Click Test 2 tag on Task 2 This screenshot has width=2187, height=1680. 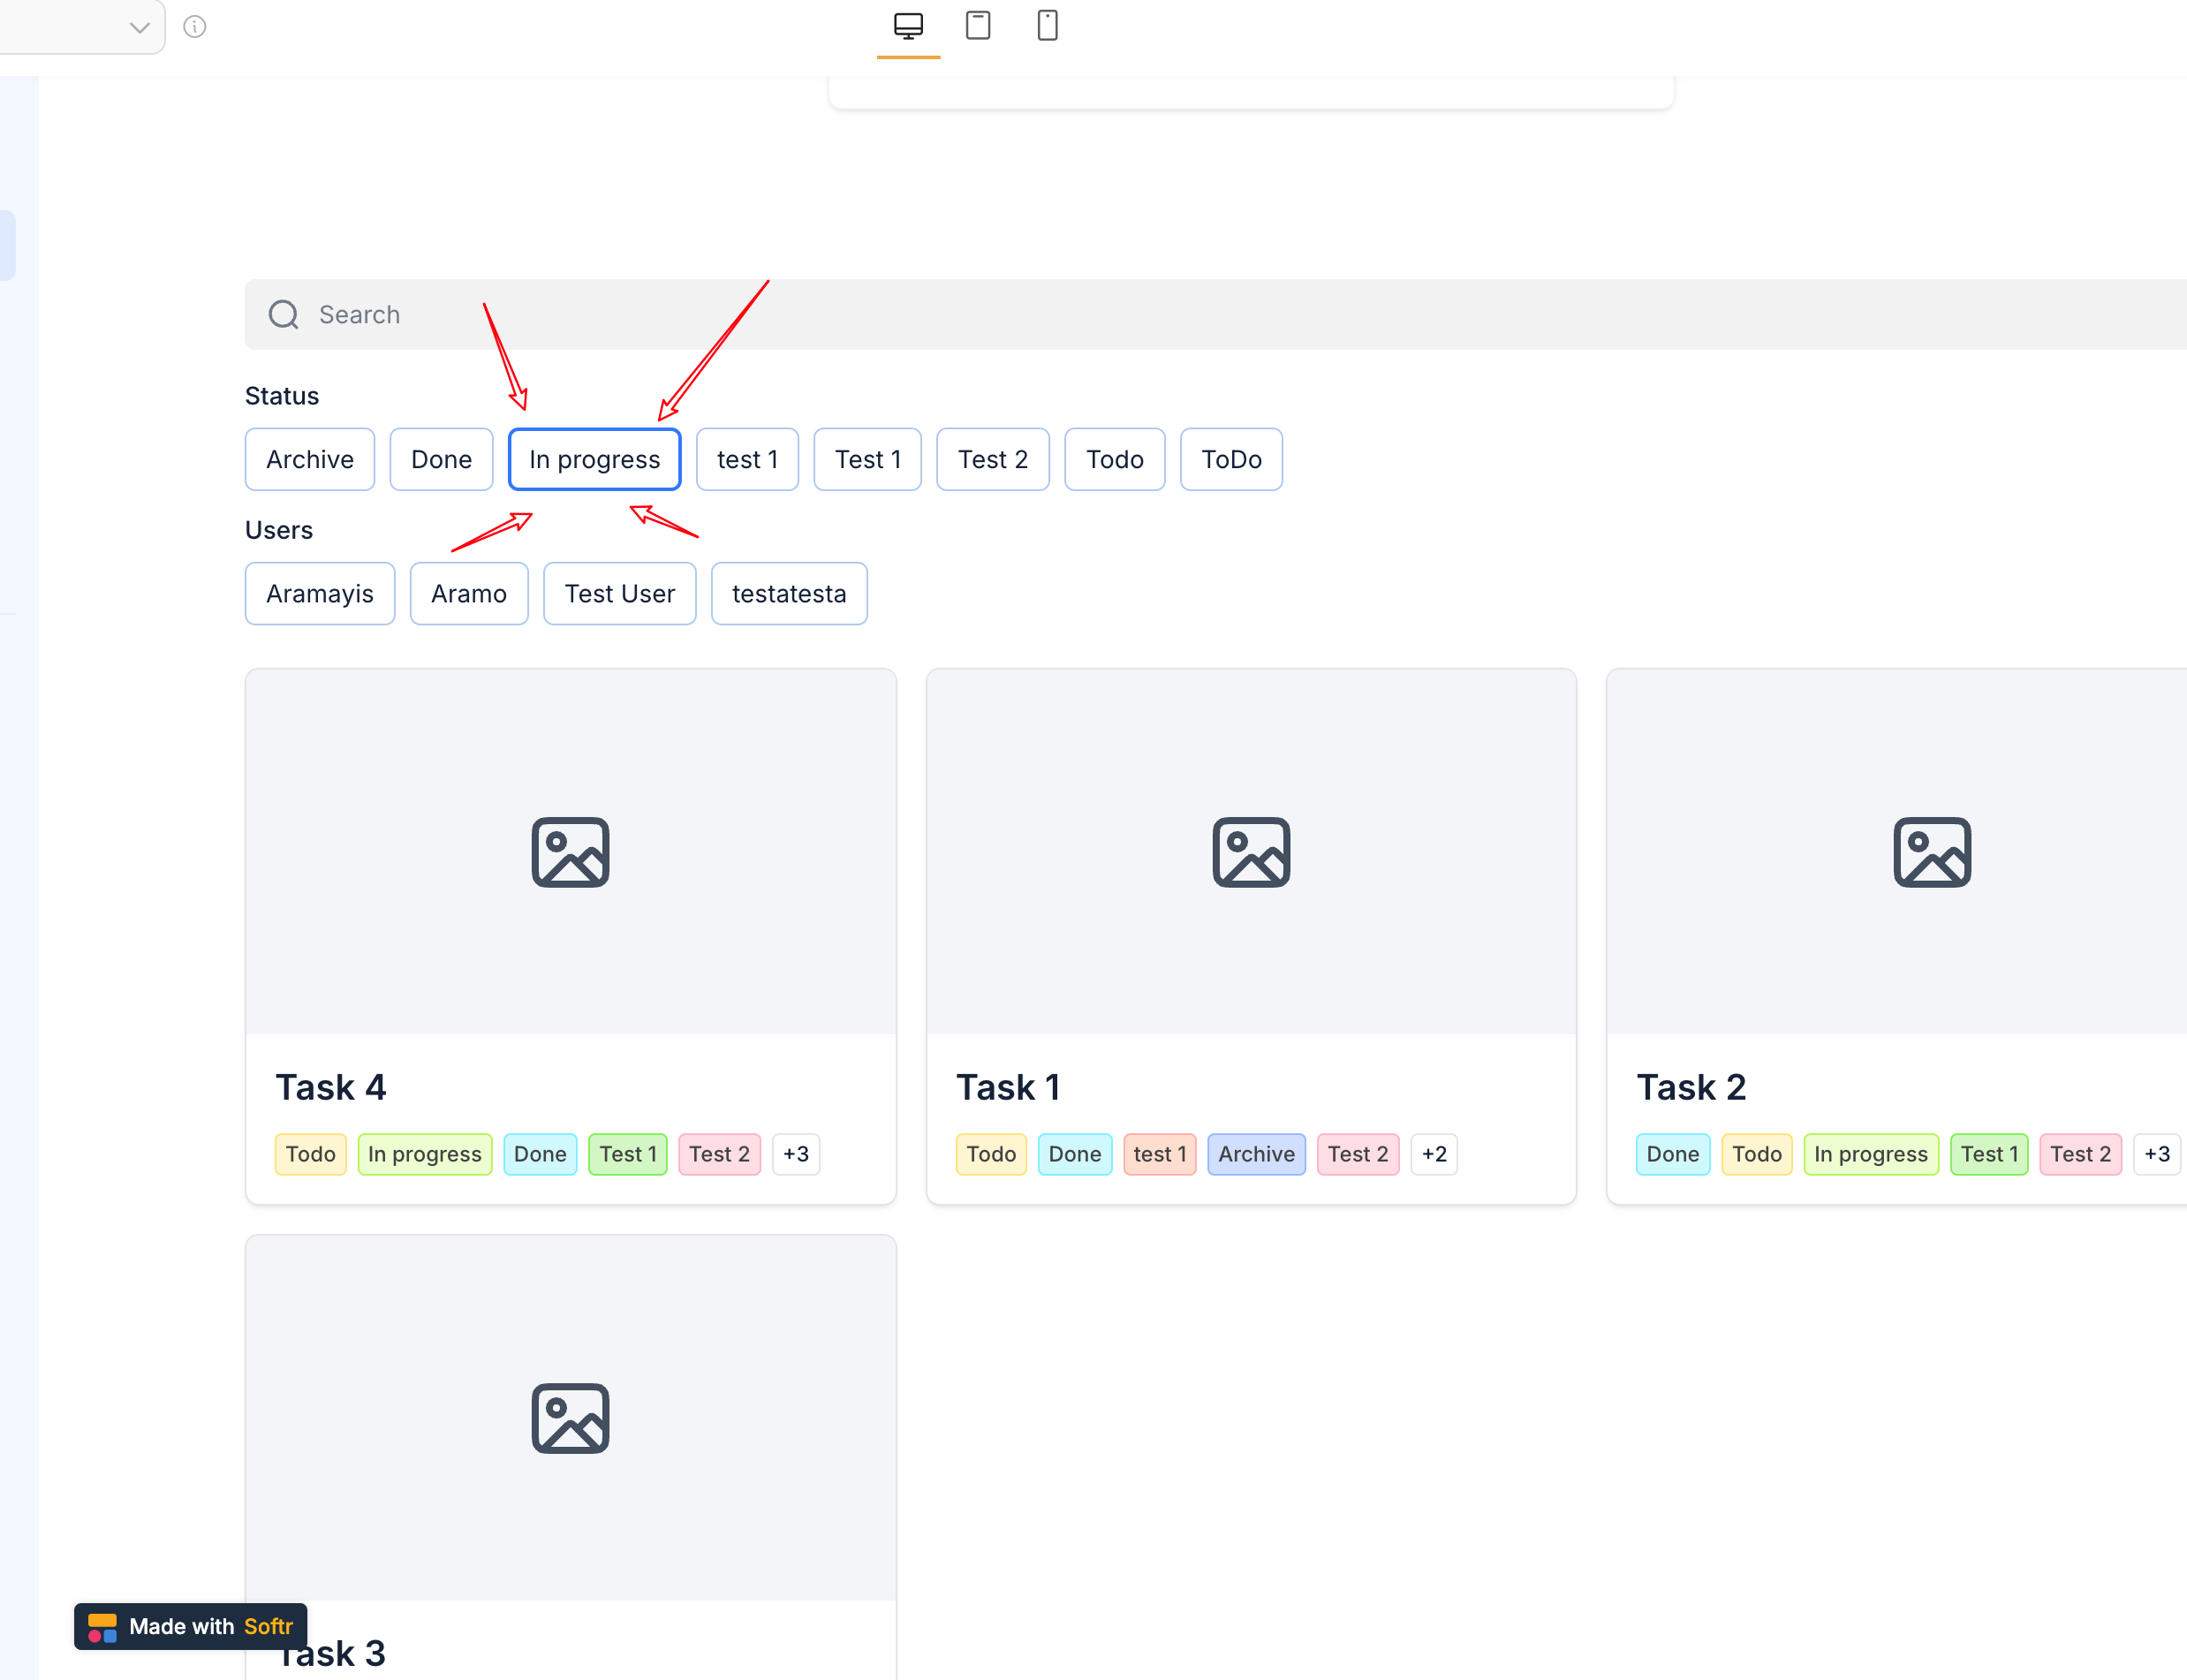pyautogui.click(x=2080, y=1154)
